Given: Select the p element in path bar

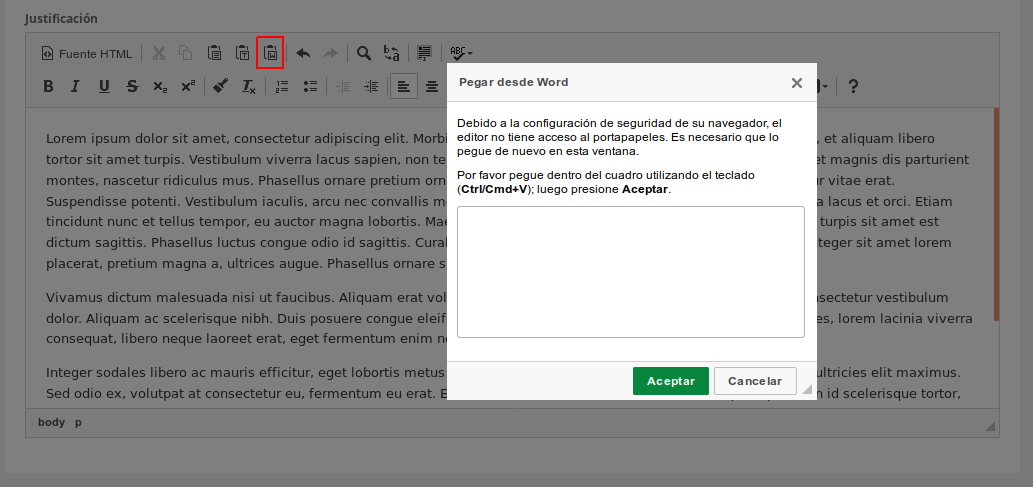Looking at the screenshot, I should [79, 422].
